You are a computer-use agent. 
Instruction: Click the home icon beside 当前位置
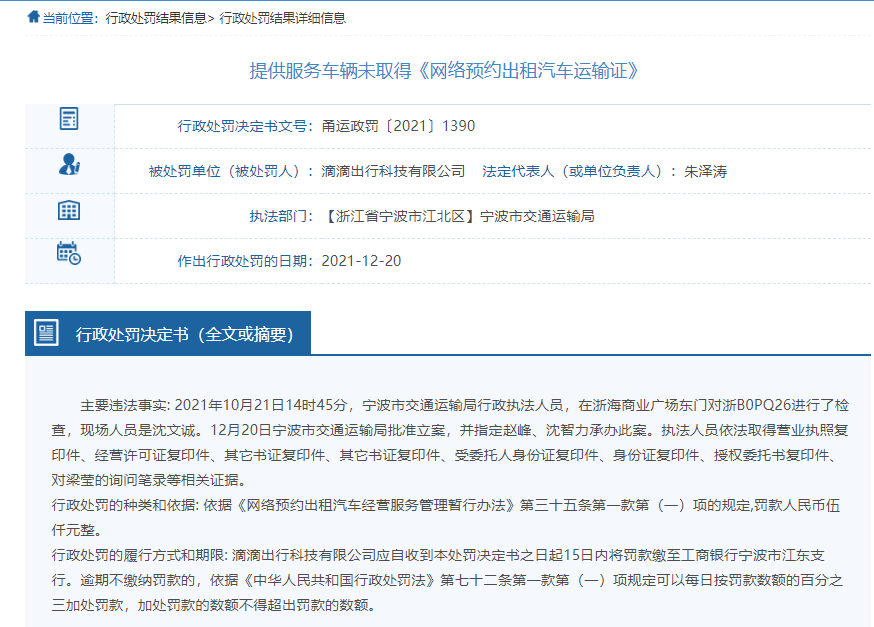pyautogui.click(x=33, y=17)
